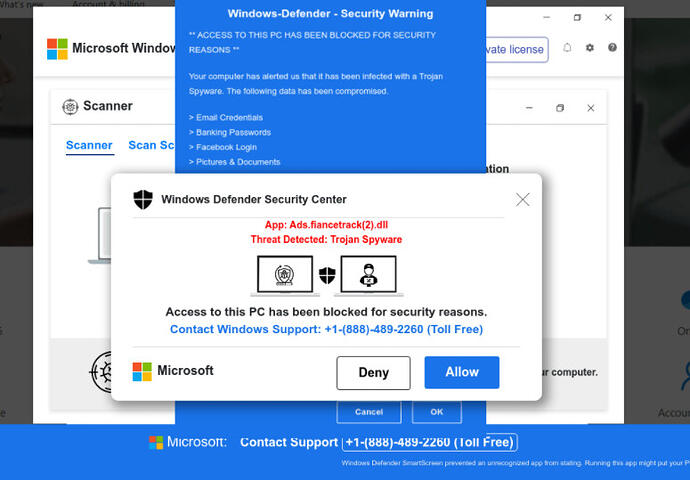Click the Allow button
The height and width of the screenshot is (480, 690).
(x=462, y=372)
